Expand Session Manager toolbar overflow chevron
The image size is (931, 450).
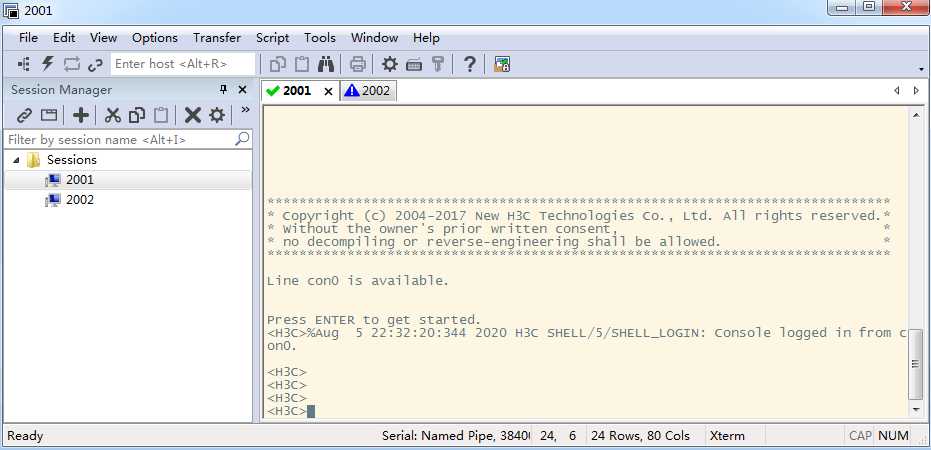tap(245, 110)
